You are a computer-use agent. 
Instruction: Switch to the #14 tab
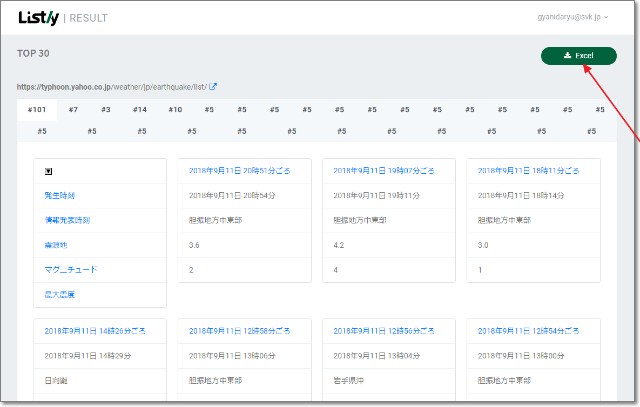[139, 109]
